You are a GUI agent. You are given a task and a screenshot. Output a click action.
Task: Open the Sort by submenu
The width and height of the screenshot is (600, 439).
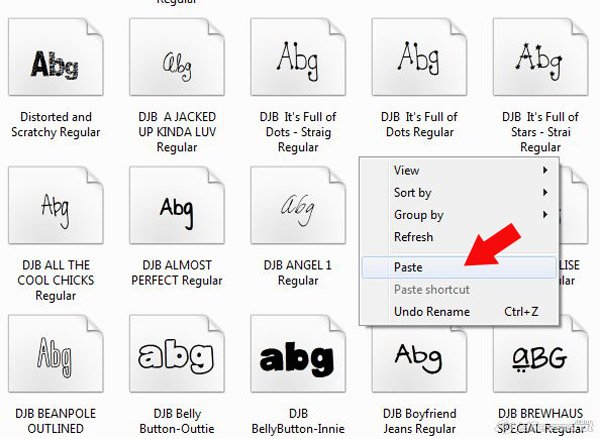pyautogui.click(x=459, y=193)
